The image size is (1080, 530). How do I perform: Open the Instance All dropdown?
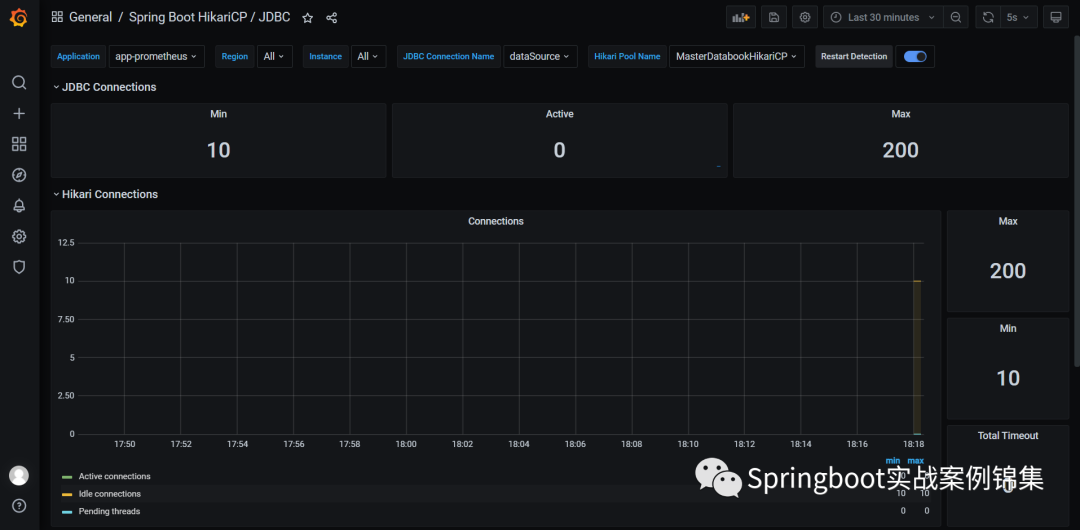pos(368,57)
